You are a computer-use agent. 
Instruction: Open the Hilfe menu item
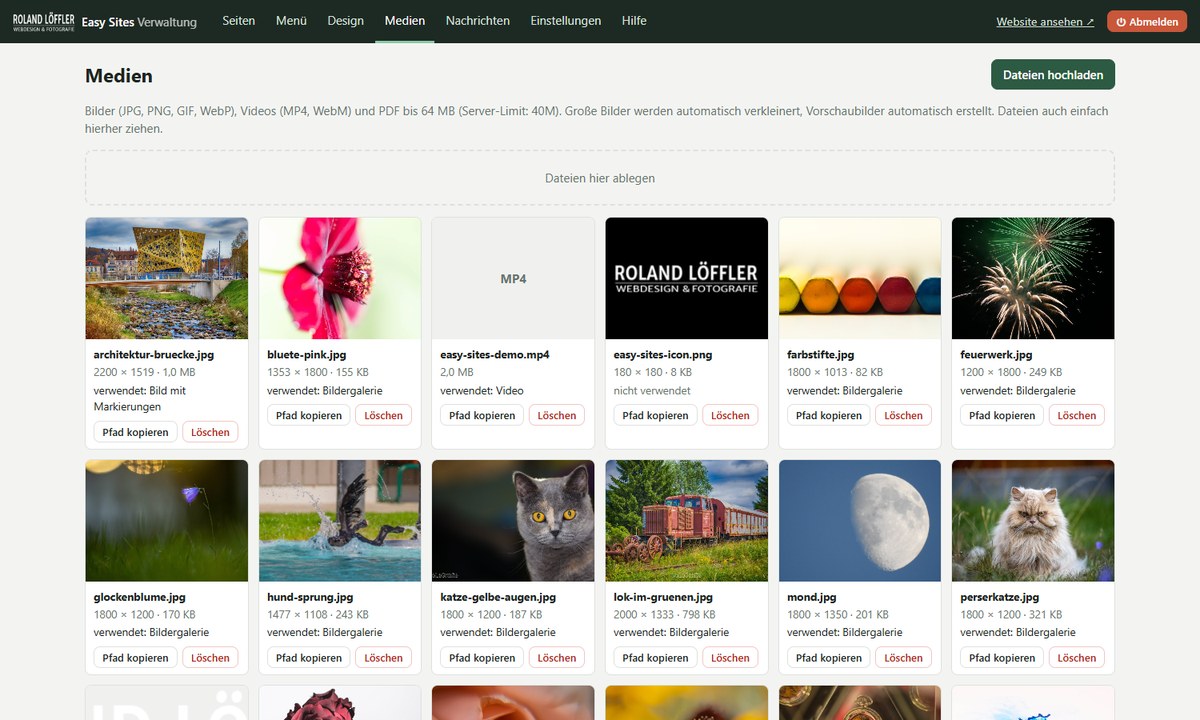(634, 21)
